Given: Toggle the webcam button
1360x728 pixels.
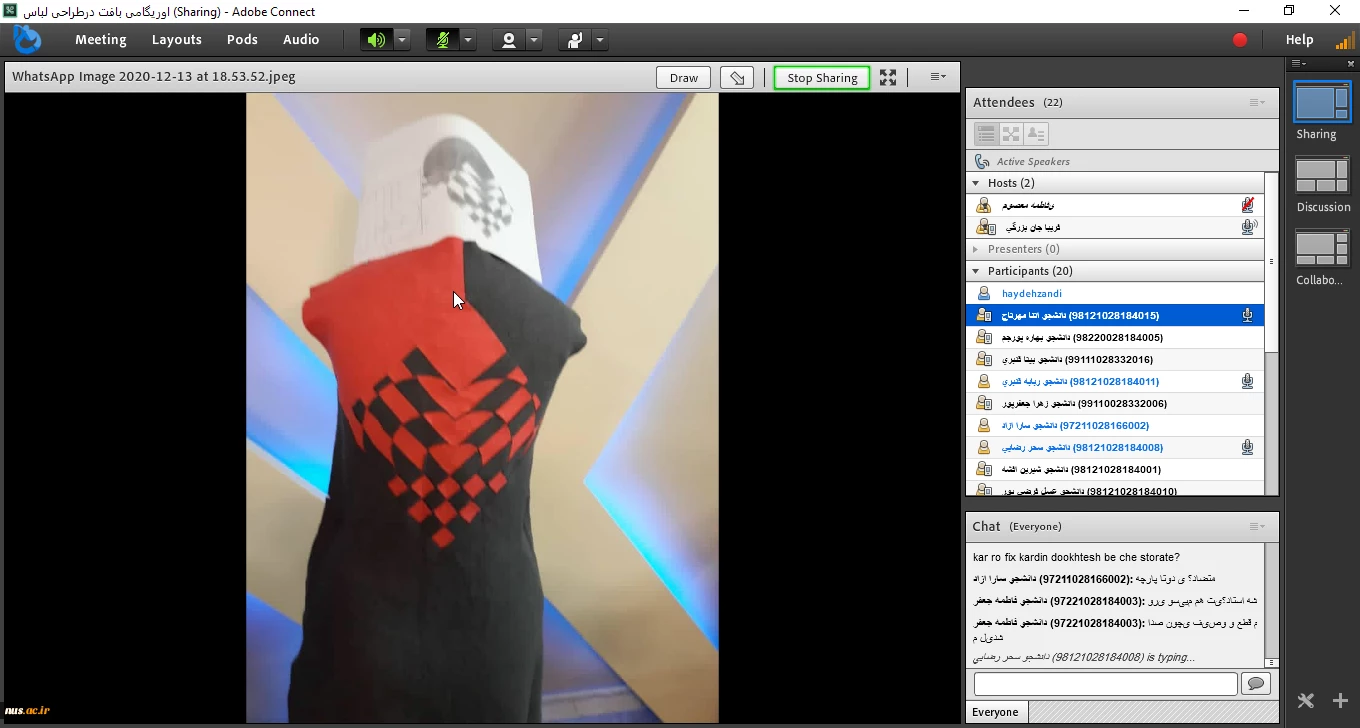Looking at the screenshot, I should point(509,40).
